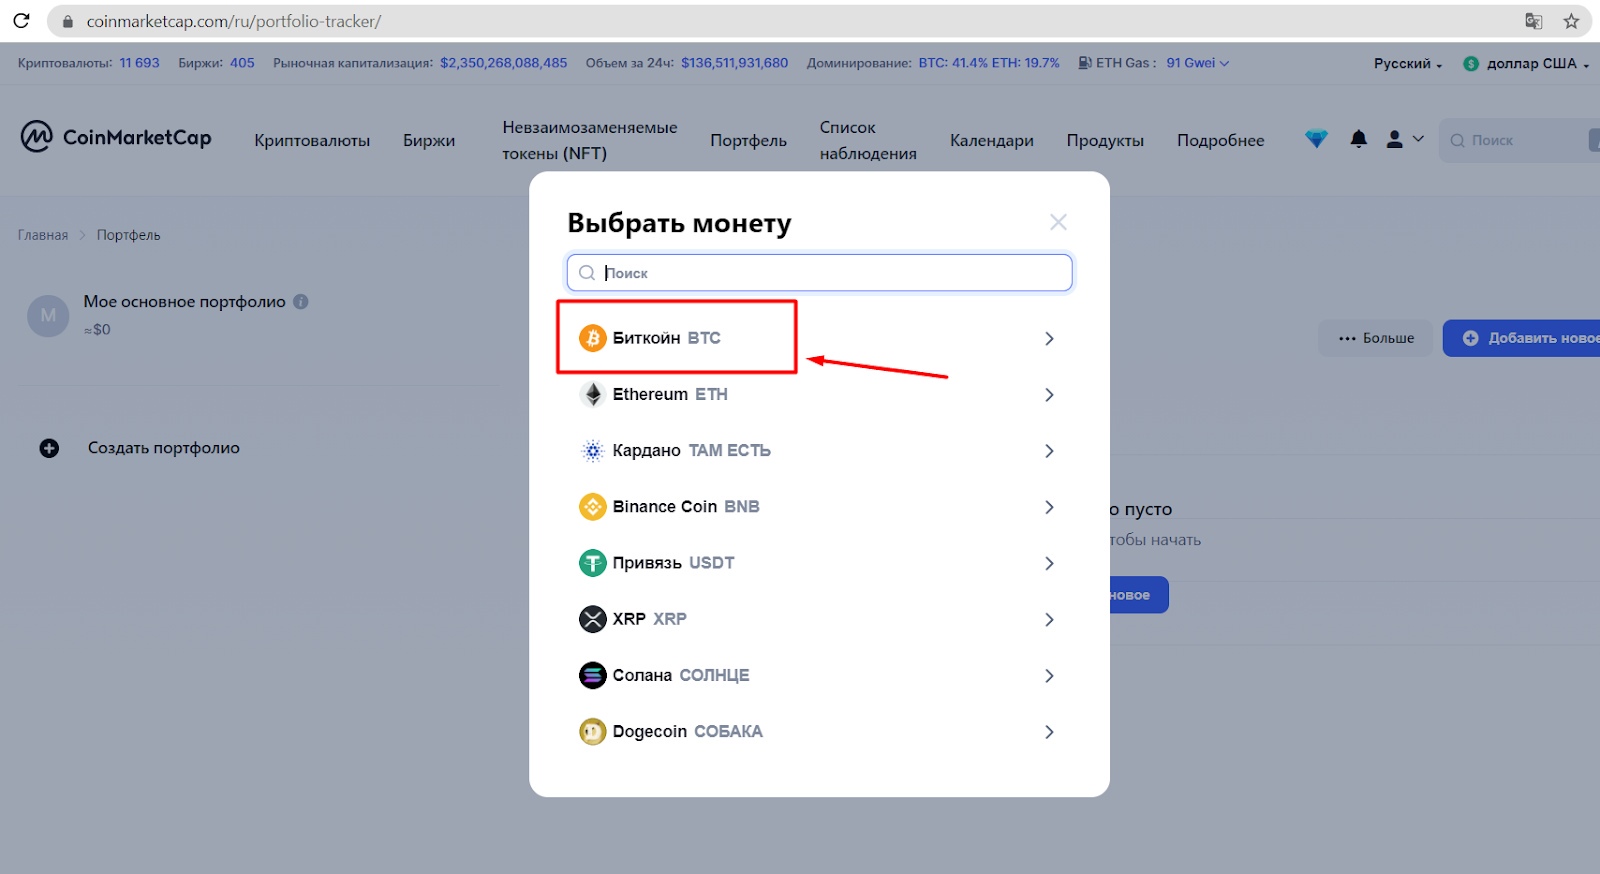Focus the coin search field in dialog
The width and height of the screenshot is (1600, 874).
point(819,273)
